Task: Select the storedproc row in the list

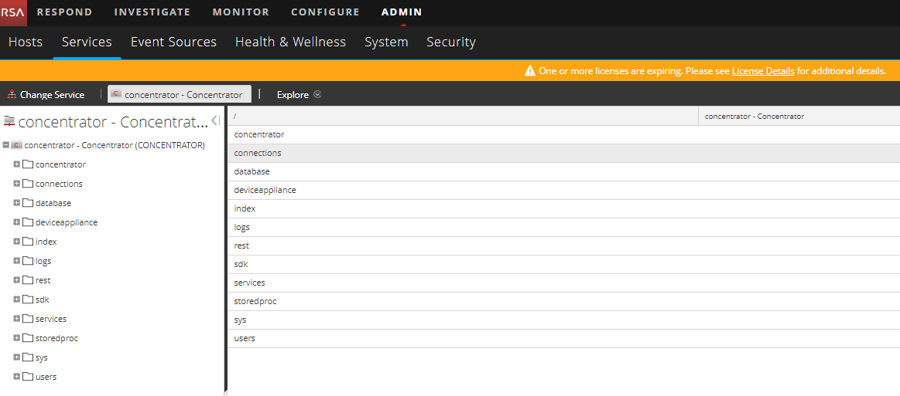Action: coord(564,301)
